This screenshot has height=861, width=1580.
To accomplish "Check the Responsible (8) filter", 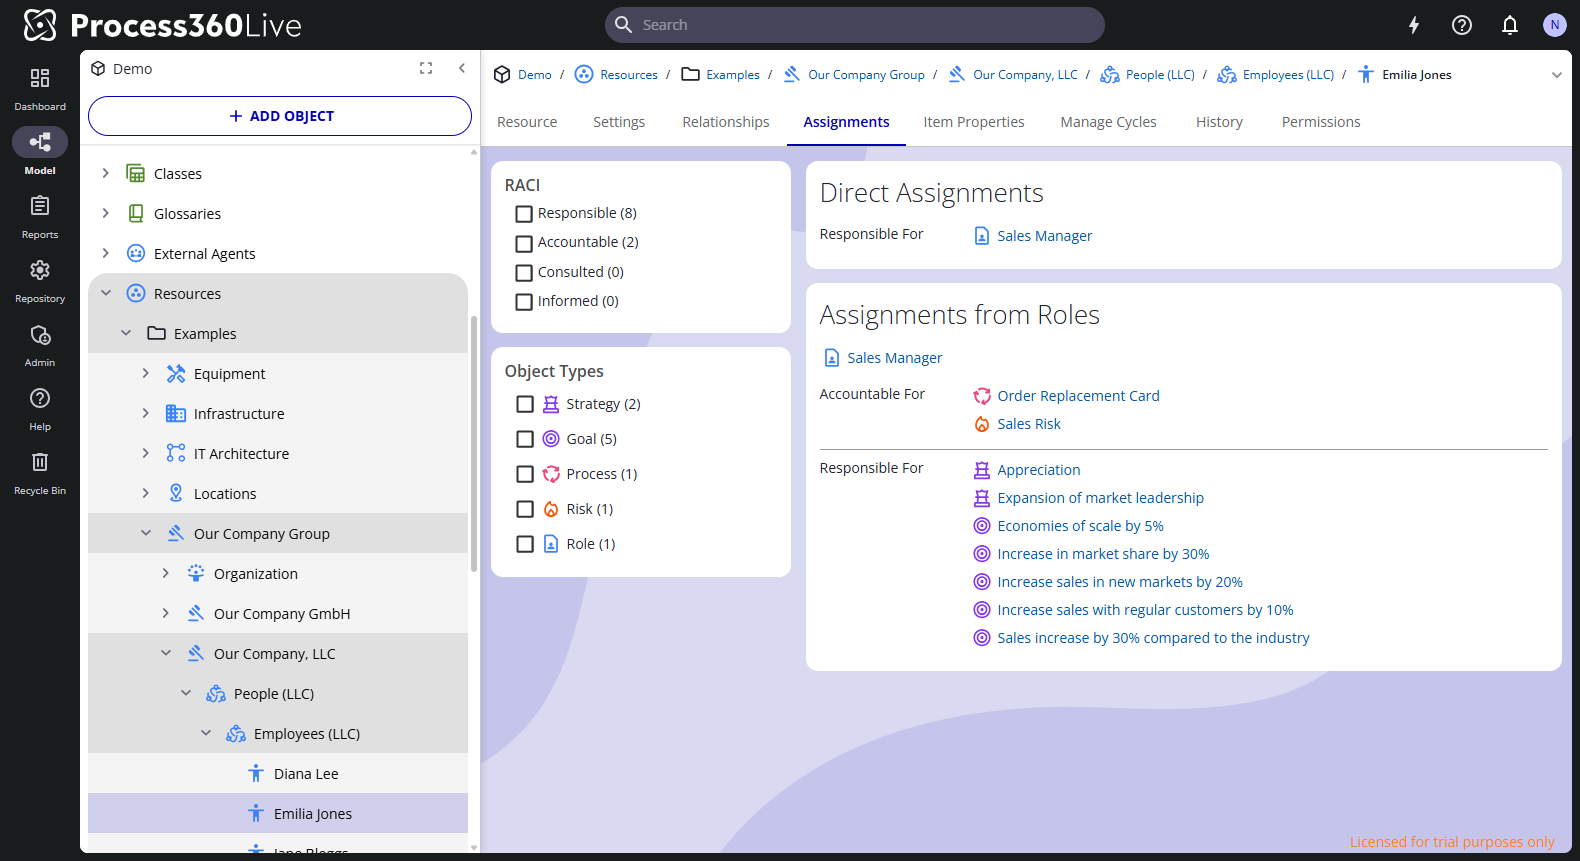I will pyautogui.click(x=524, y=214).
